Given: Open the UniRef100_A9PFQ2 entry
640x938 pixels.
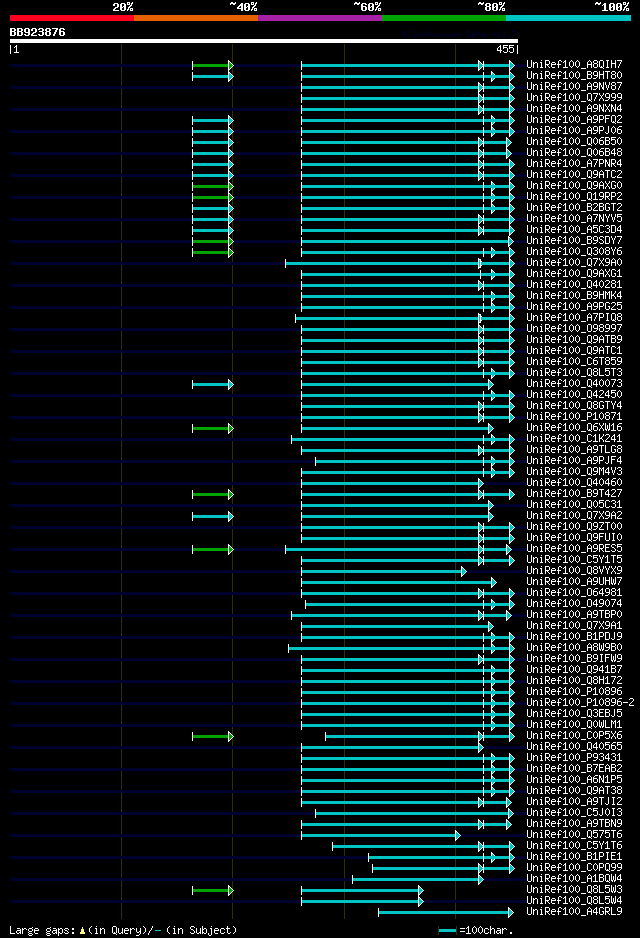Looking at the screenshot, I should click(574, 120).
